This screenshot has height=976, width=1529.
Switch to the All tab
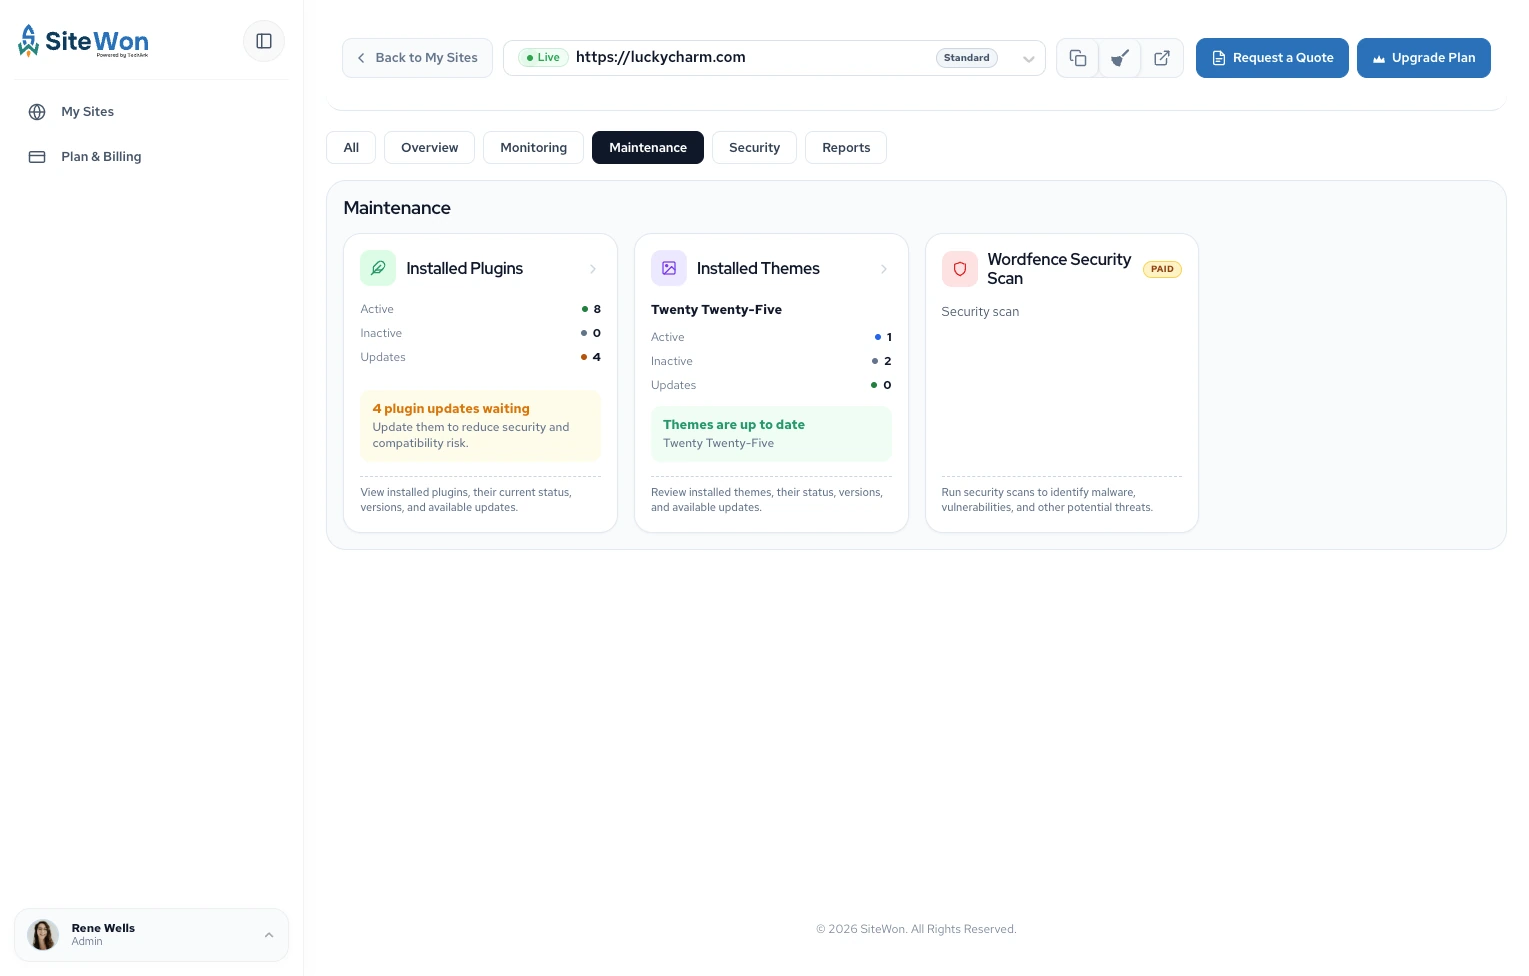tap(351, 147)
